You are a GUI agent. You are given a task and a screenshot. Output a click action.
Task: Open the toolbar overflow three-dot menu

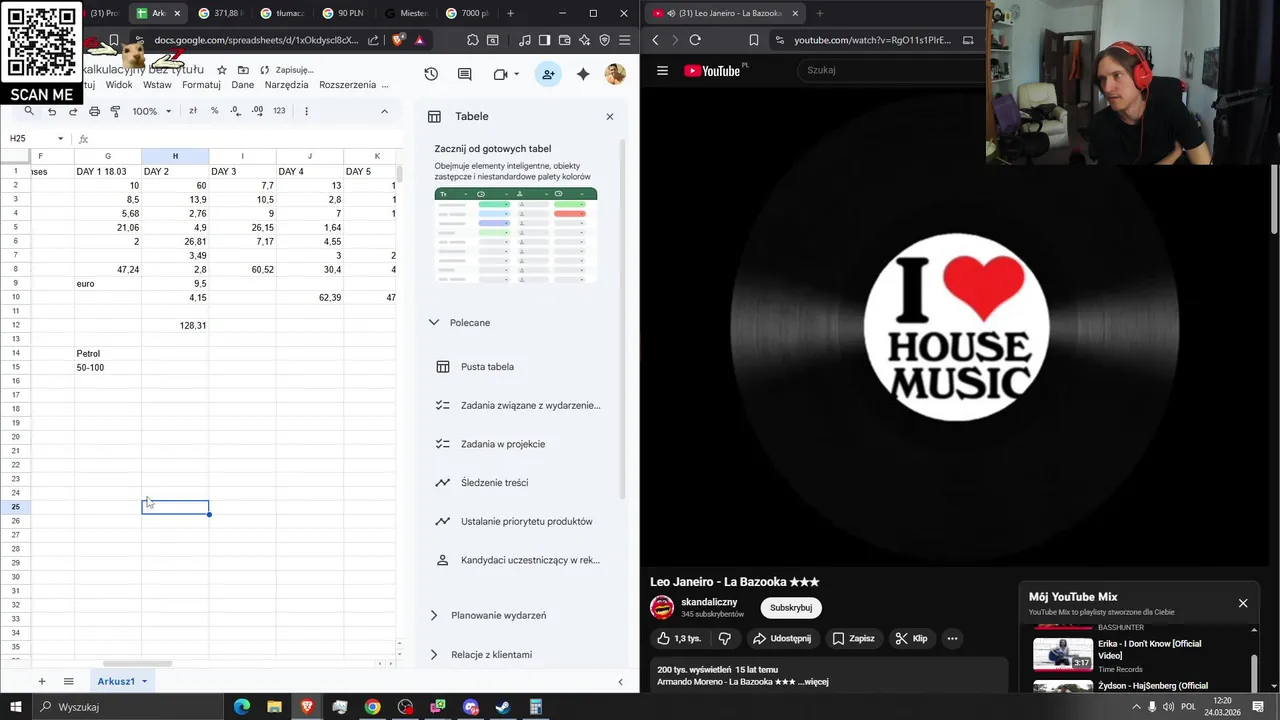tap(306, 111)
